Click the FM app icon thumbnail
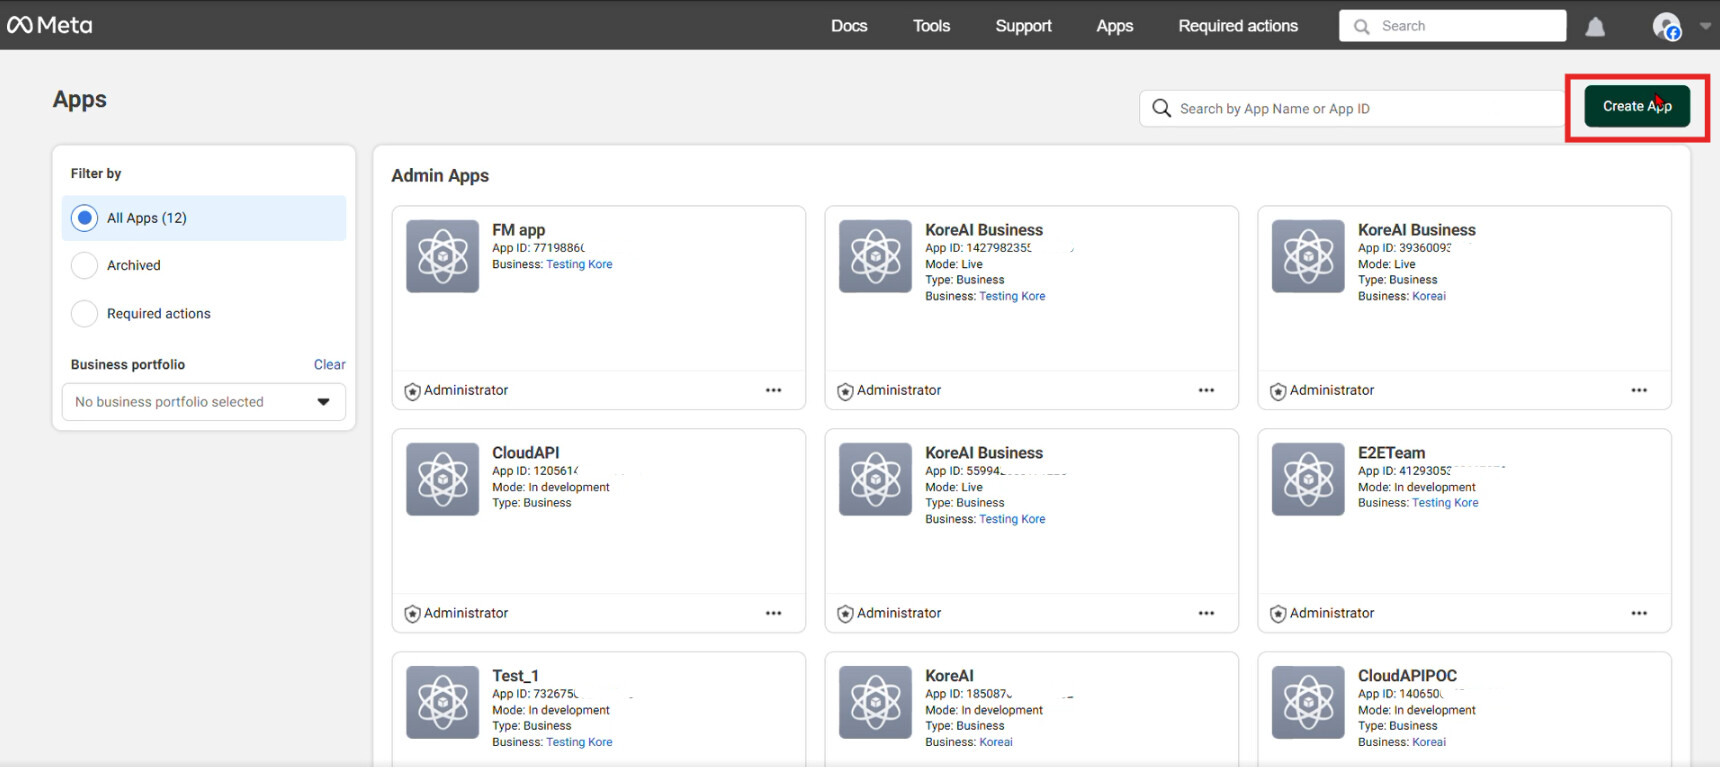 point(442,256)
